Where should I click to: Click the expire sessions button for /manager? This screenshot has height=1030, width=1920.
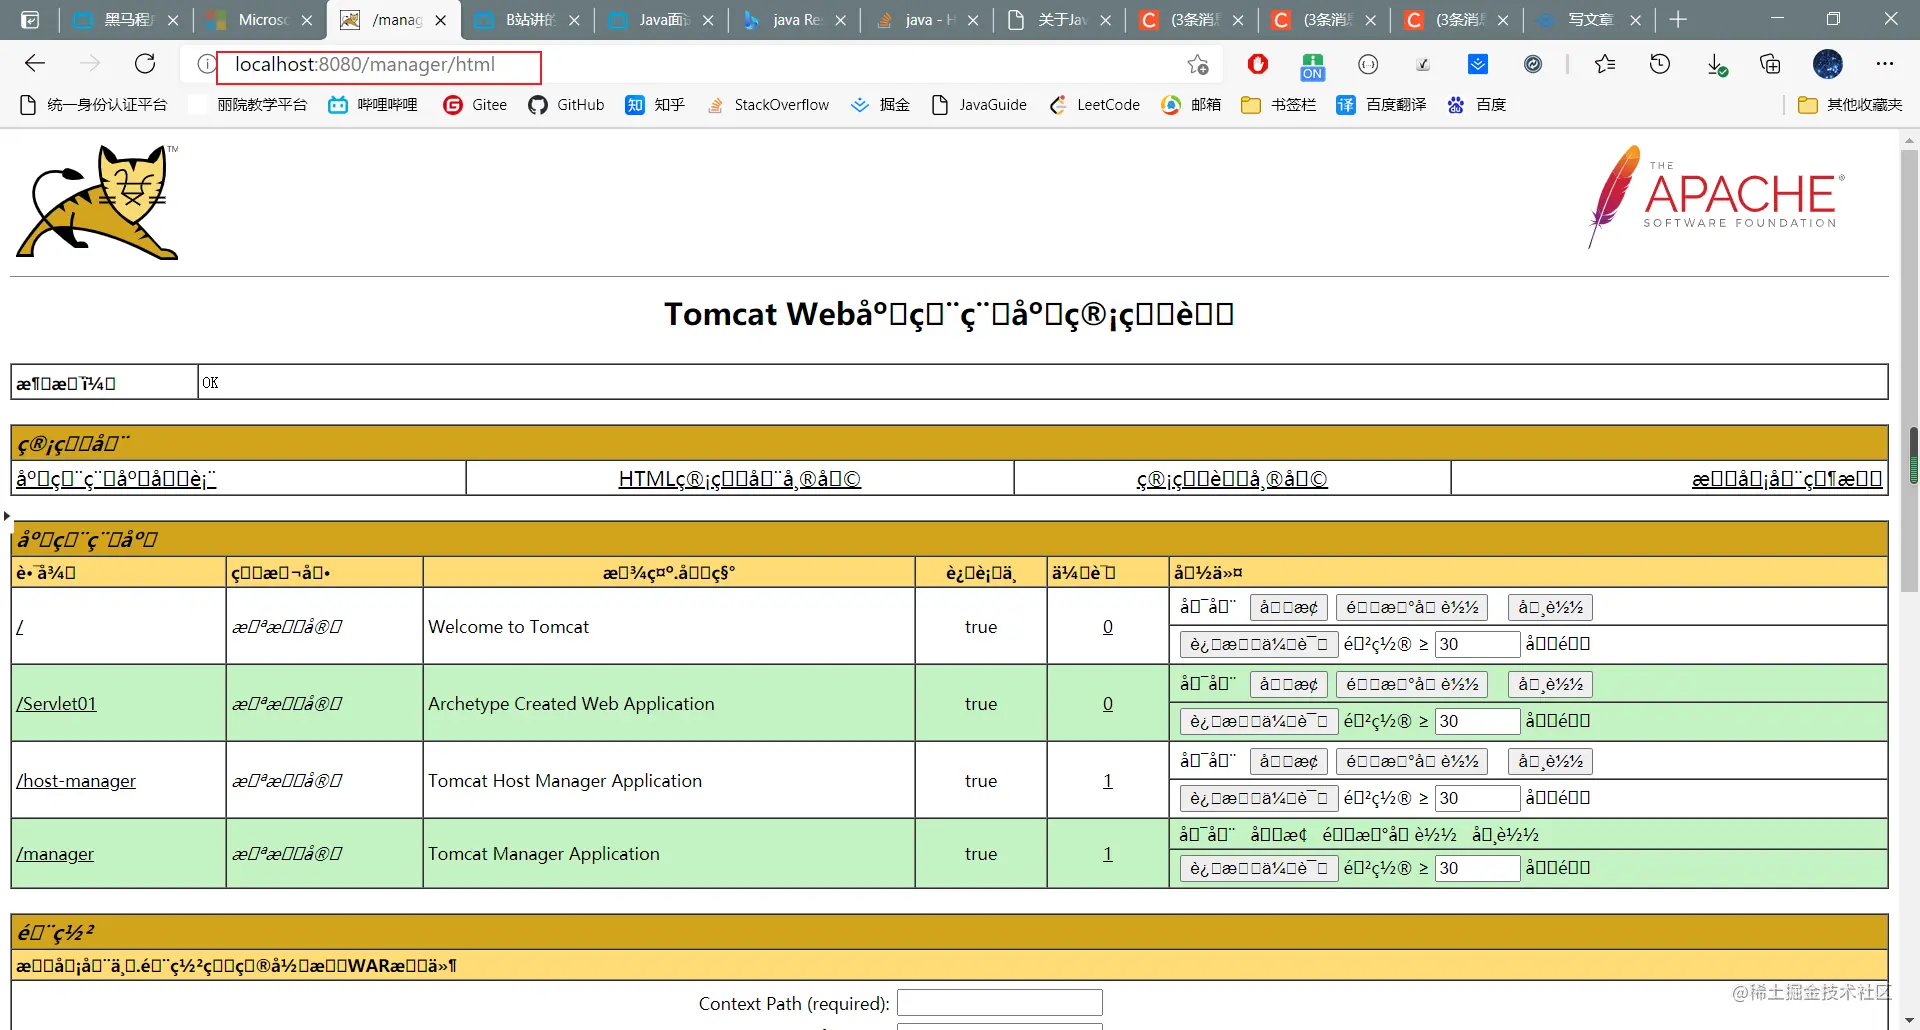point(1259,869)
